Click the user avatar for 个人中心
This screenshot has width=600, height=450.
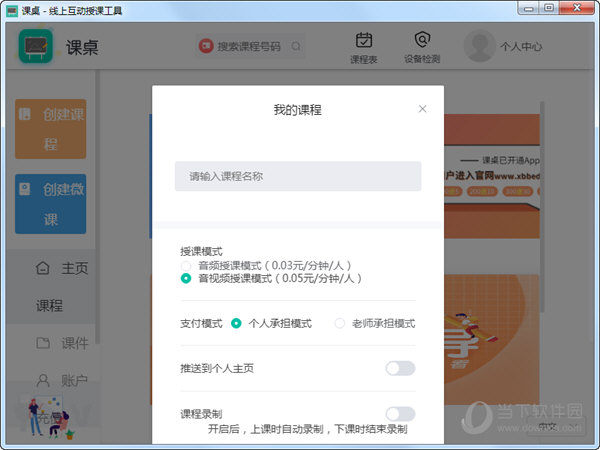(480, 46)
